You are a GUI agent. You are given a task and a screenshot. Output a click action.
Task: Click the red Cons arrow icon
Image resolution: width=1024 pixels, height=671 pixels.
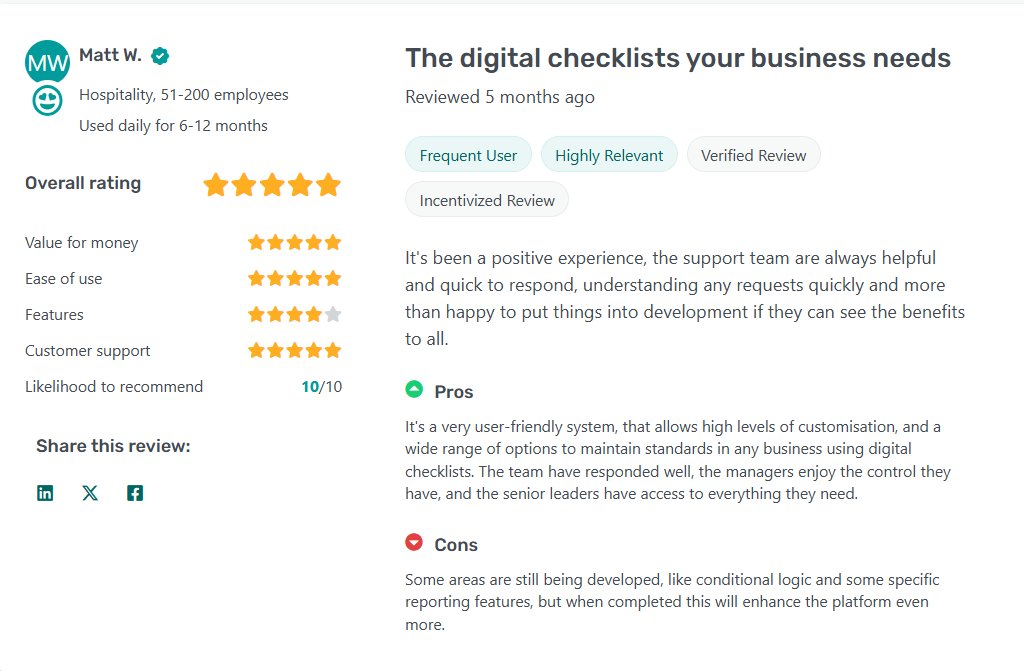click(414, 543)
